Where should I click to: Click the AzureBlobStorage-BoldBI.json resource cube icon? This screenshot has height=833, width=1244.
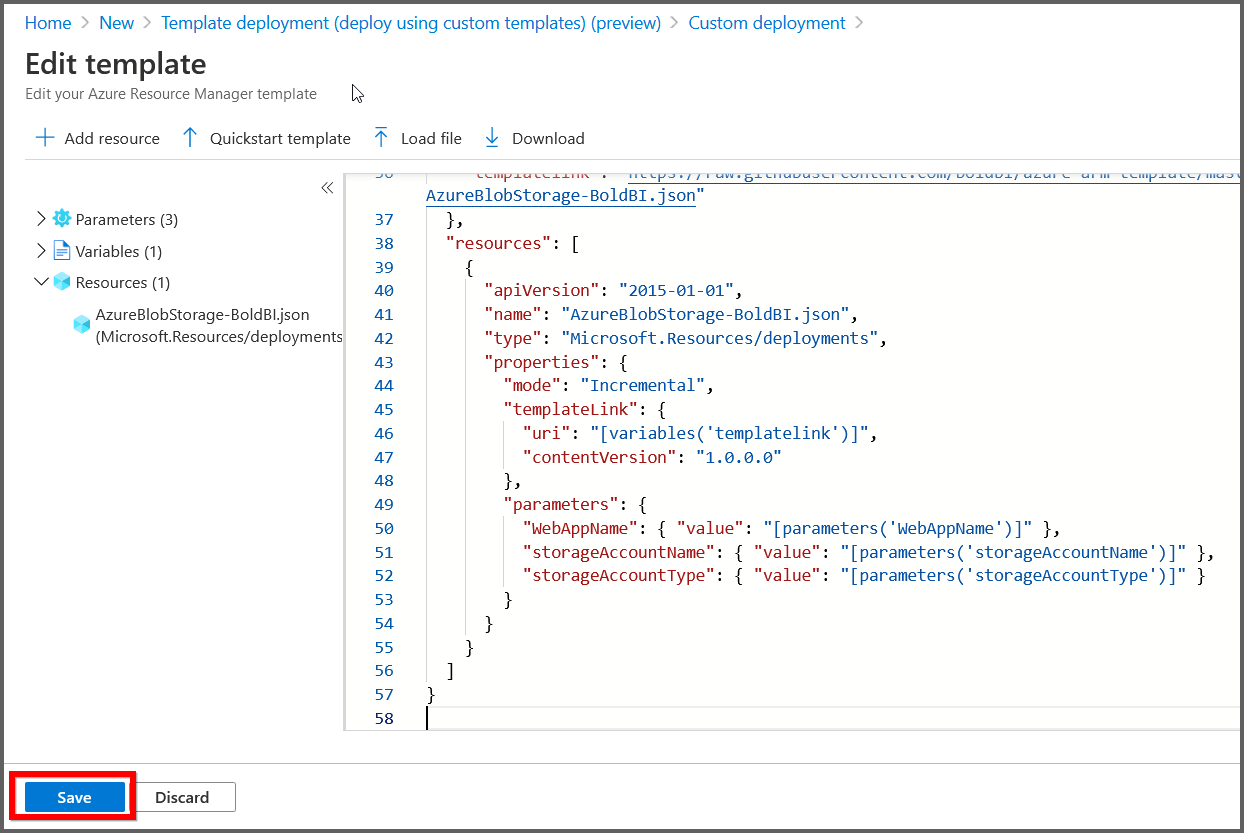pyautogui.click(x=82, y=323)
